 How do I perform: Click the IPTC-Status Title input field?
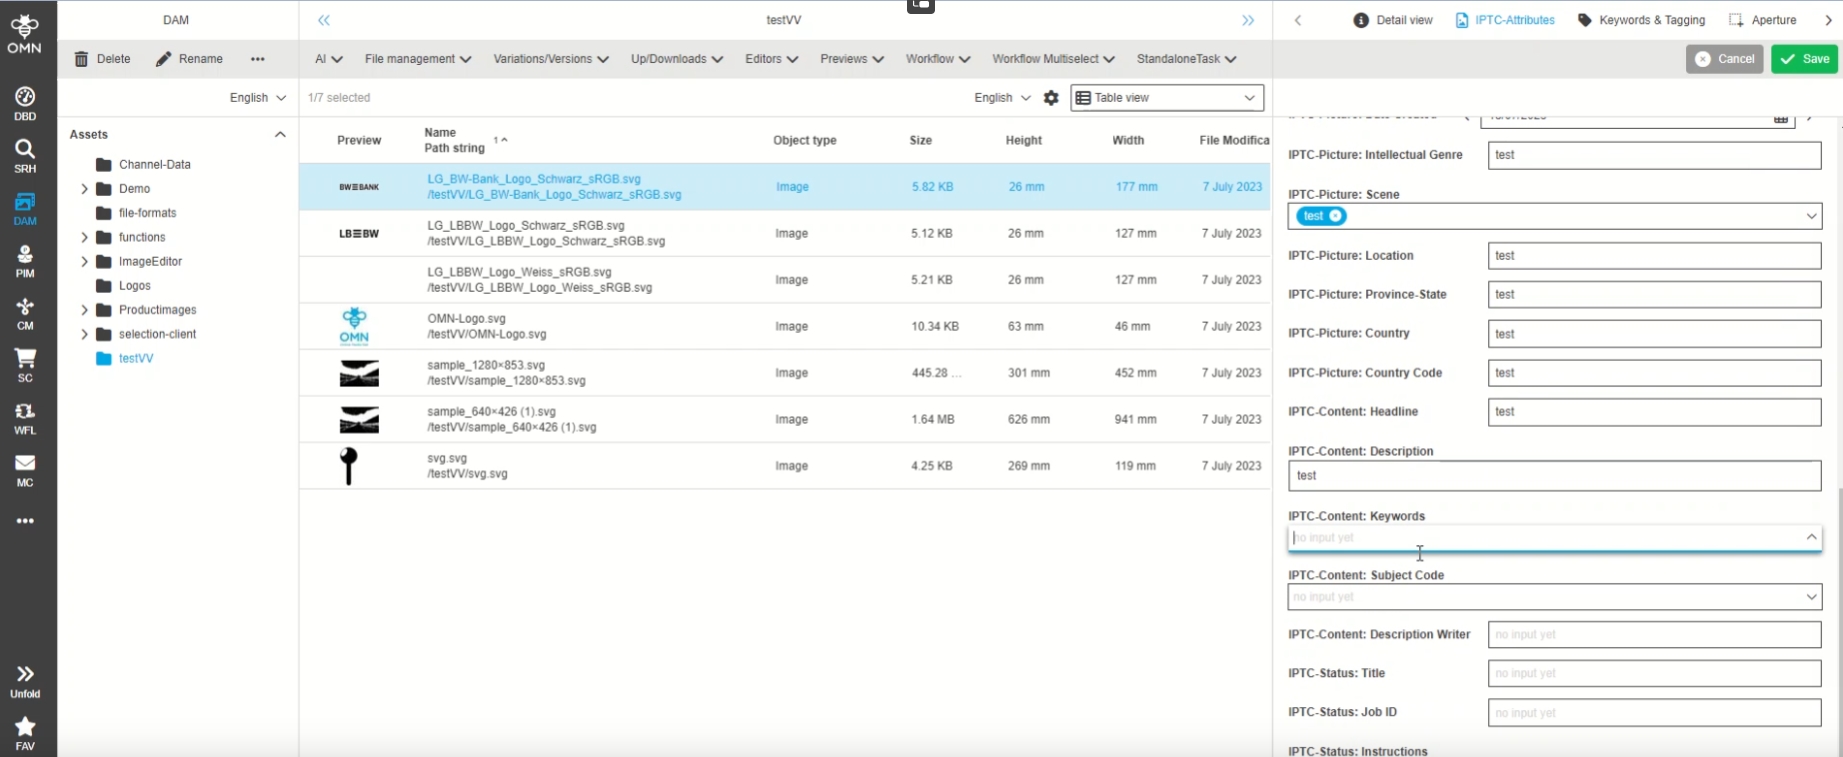pos(1654,674)
